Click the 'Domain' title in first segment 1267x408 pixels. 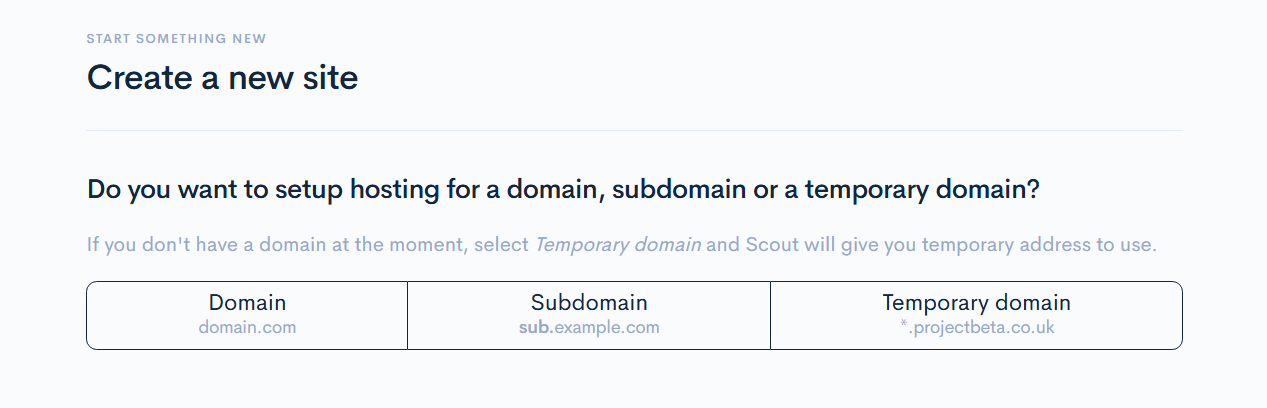(247, 303)
